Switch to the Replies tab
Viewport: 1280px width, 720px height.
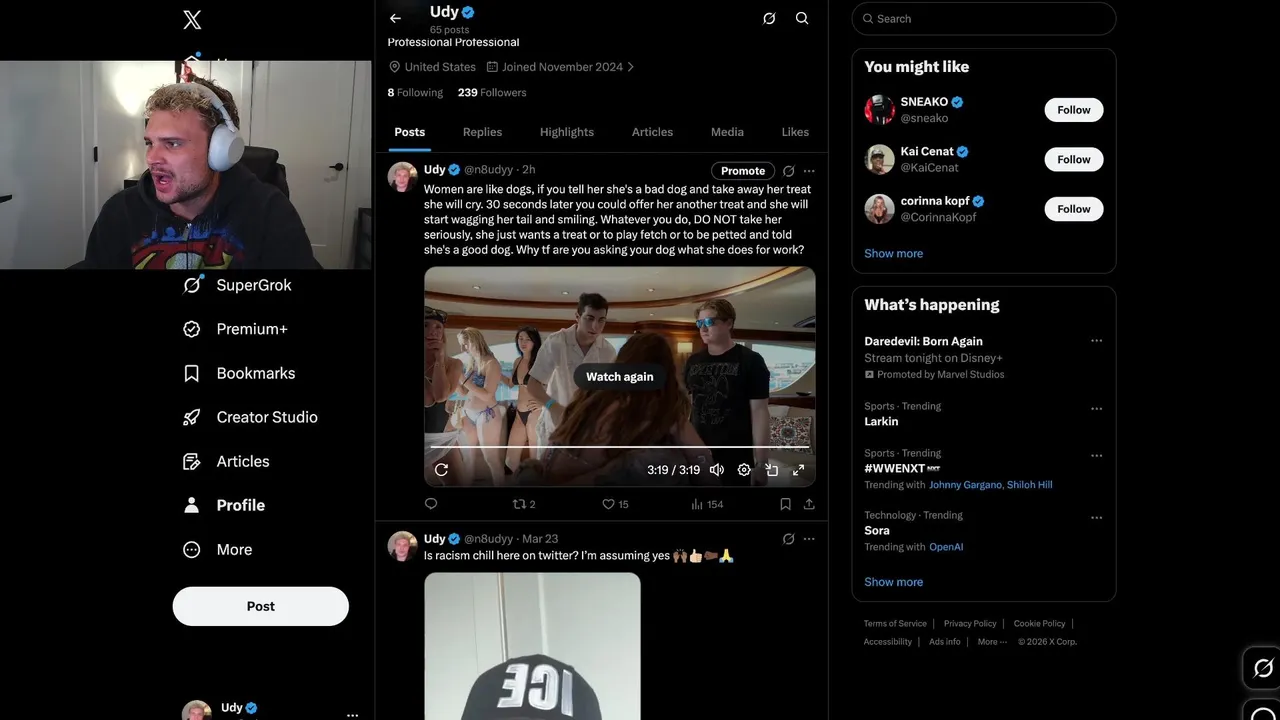[x=482, y=132]
